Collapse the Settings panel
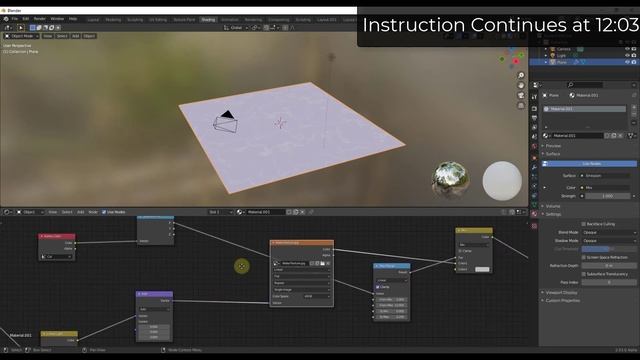This screenshot has height=360, width=640. 553,214
